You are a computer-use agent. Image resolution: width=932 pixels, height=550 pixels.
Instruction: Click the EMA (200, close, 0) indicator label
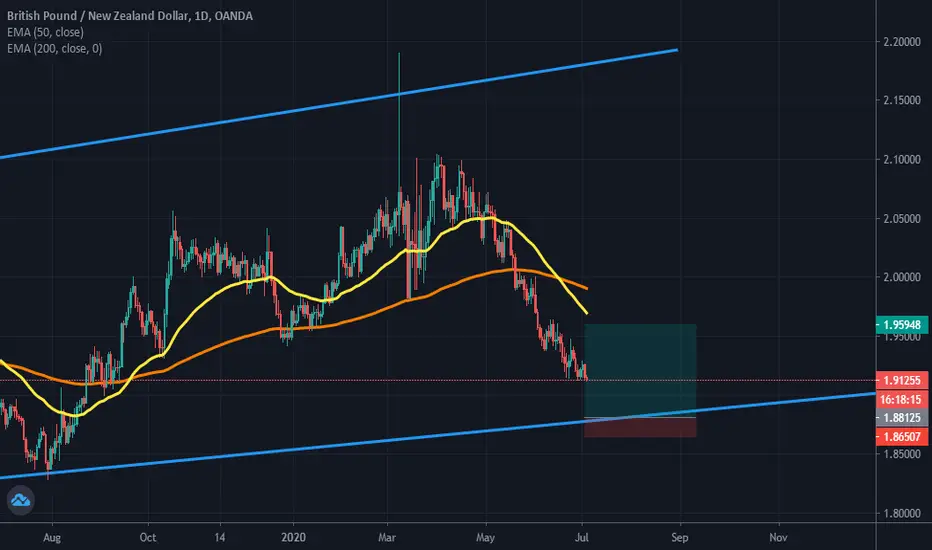click(55, 48)
